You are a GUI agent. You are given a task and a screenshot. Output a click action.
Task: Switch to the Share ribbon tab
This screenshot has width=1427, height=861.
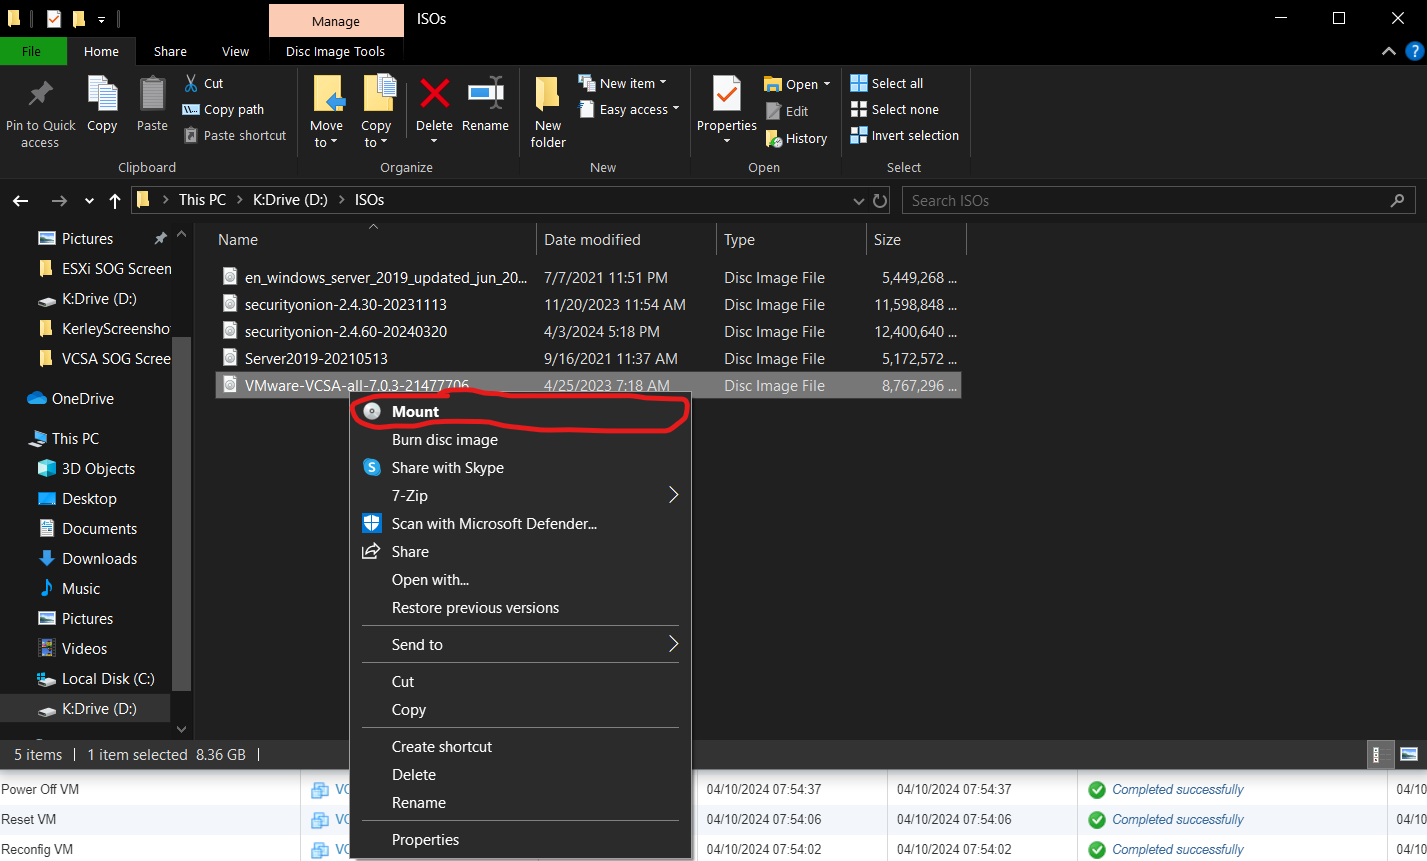coord(170,51)
